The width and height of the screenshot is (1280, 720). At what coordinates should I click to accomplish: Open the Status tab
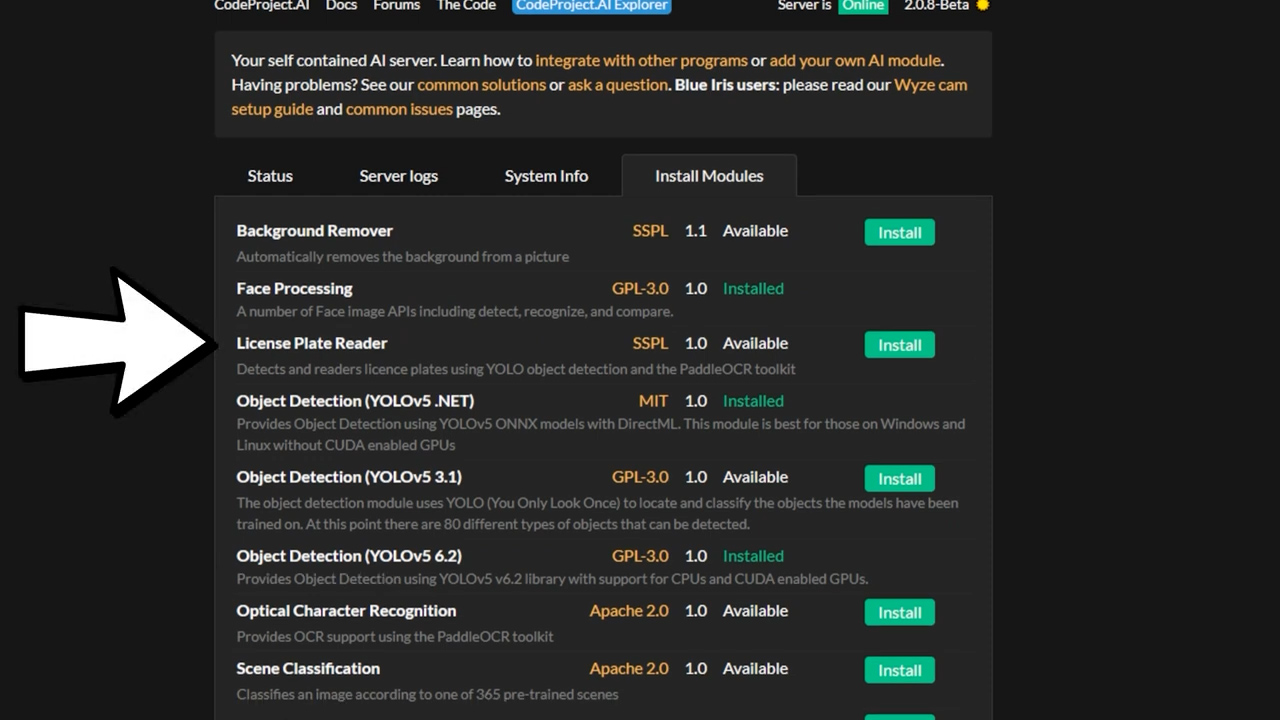coord(270,176)
